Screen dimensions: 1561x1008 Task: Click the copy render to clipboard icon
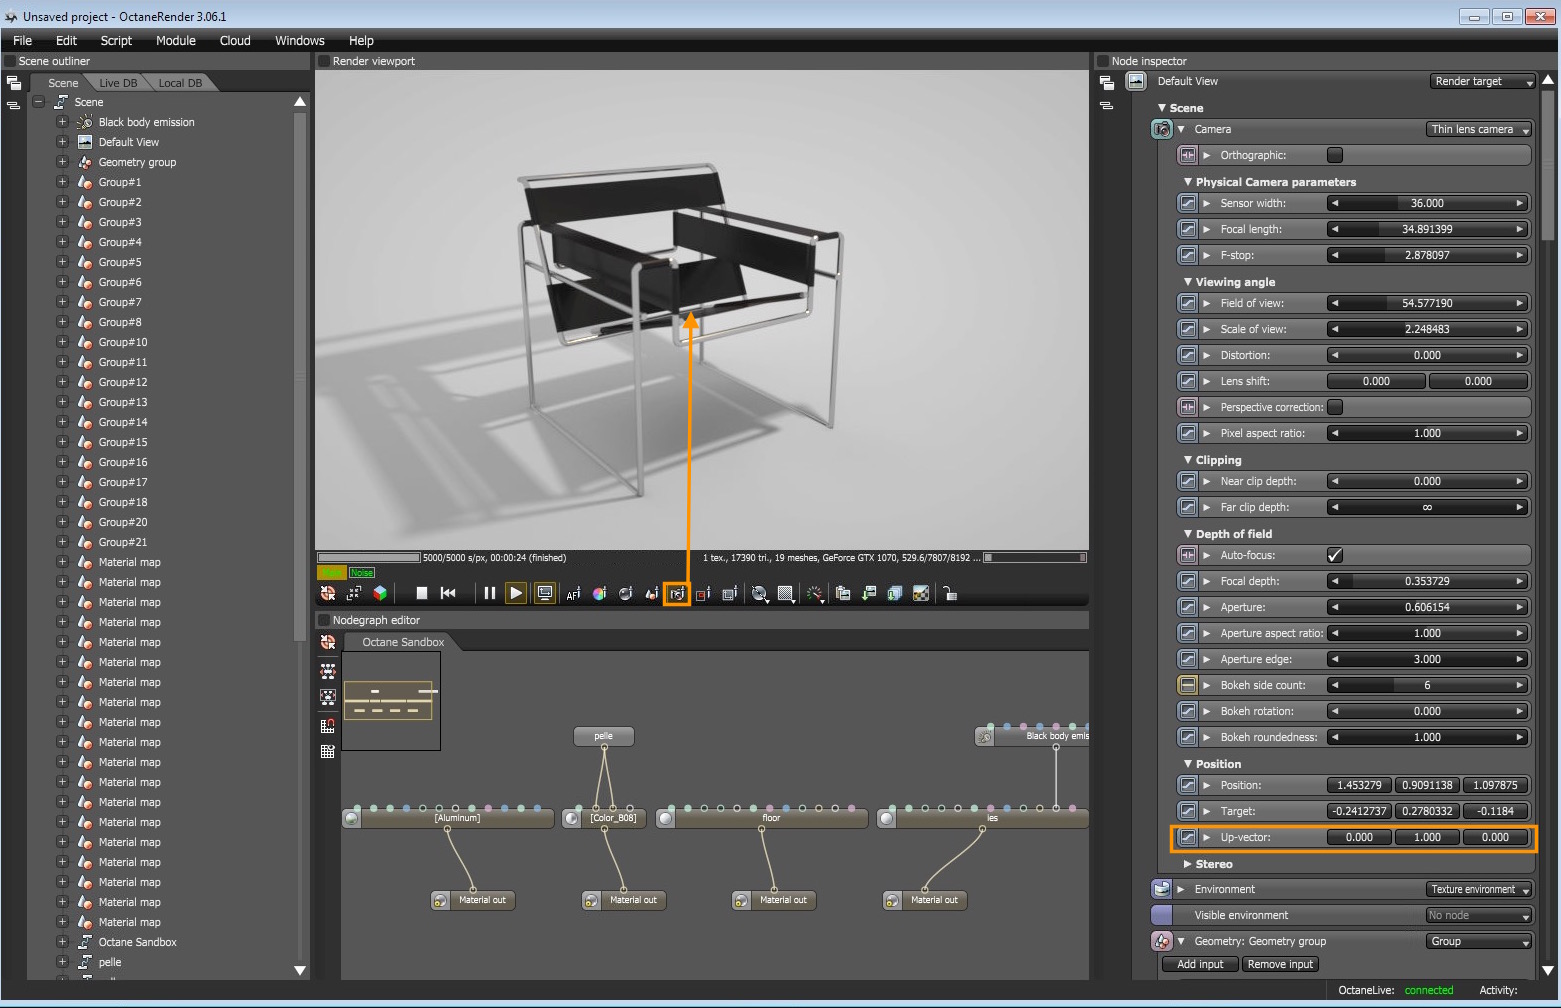click(x=842, y=594)
